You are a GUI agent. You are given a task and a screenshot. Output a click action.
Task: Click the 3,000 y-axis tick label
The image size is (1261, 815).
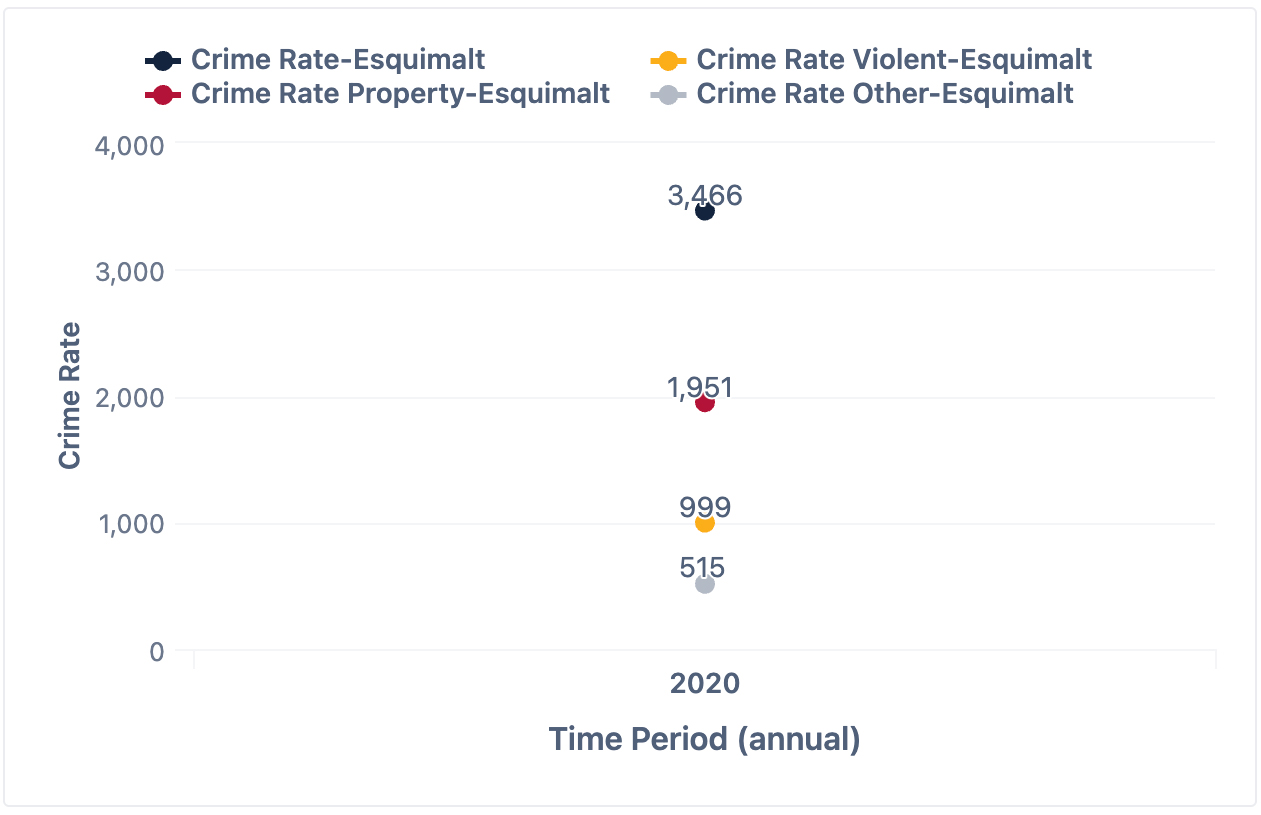(130, 271)
